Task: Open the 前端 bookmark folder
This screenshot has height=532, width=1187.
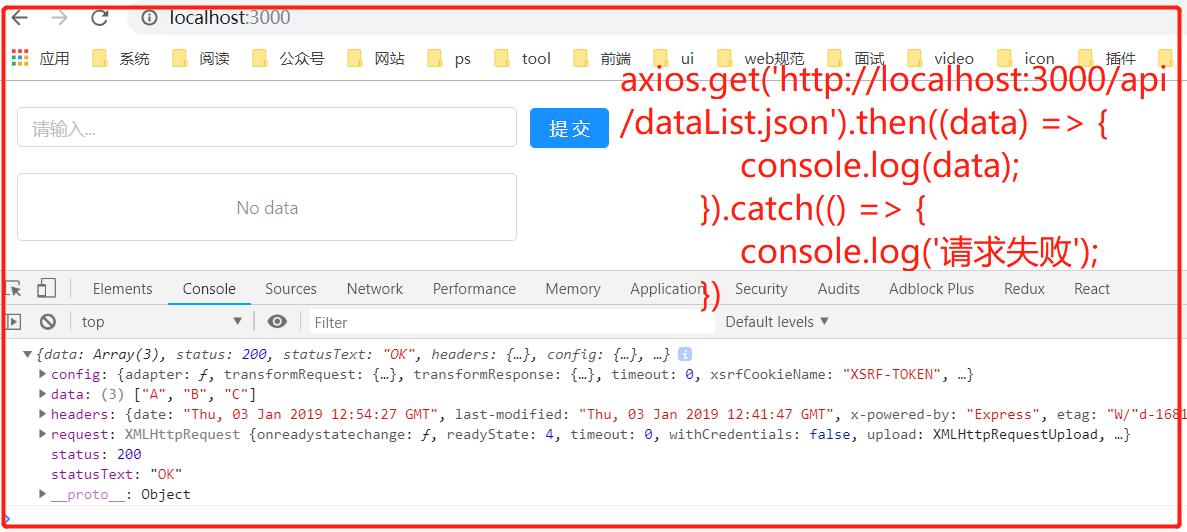Action: click(602, 58)
